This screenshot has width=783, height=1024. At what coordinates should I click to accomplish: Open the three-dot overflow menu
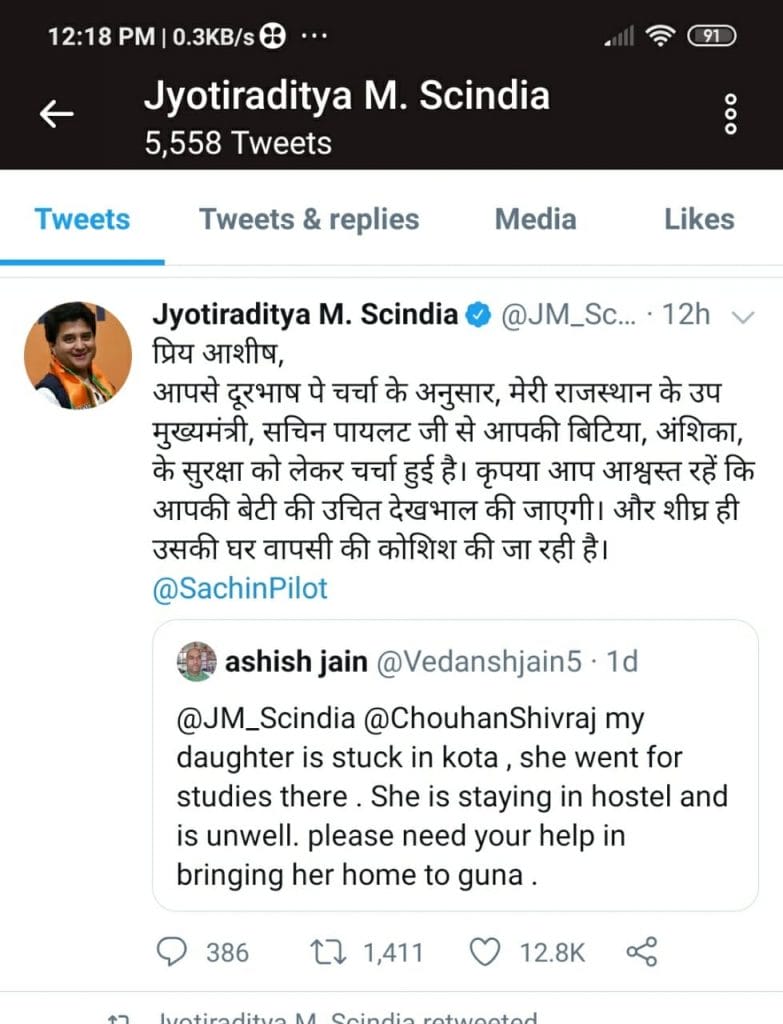pyautogui.click(x=730, y=115)
